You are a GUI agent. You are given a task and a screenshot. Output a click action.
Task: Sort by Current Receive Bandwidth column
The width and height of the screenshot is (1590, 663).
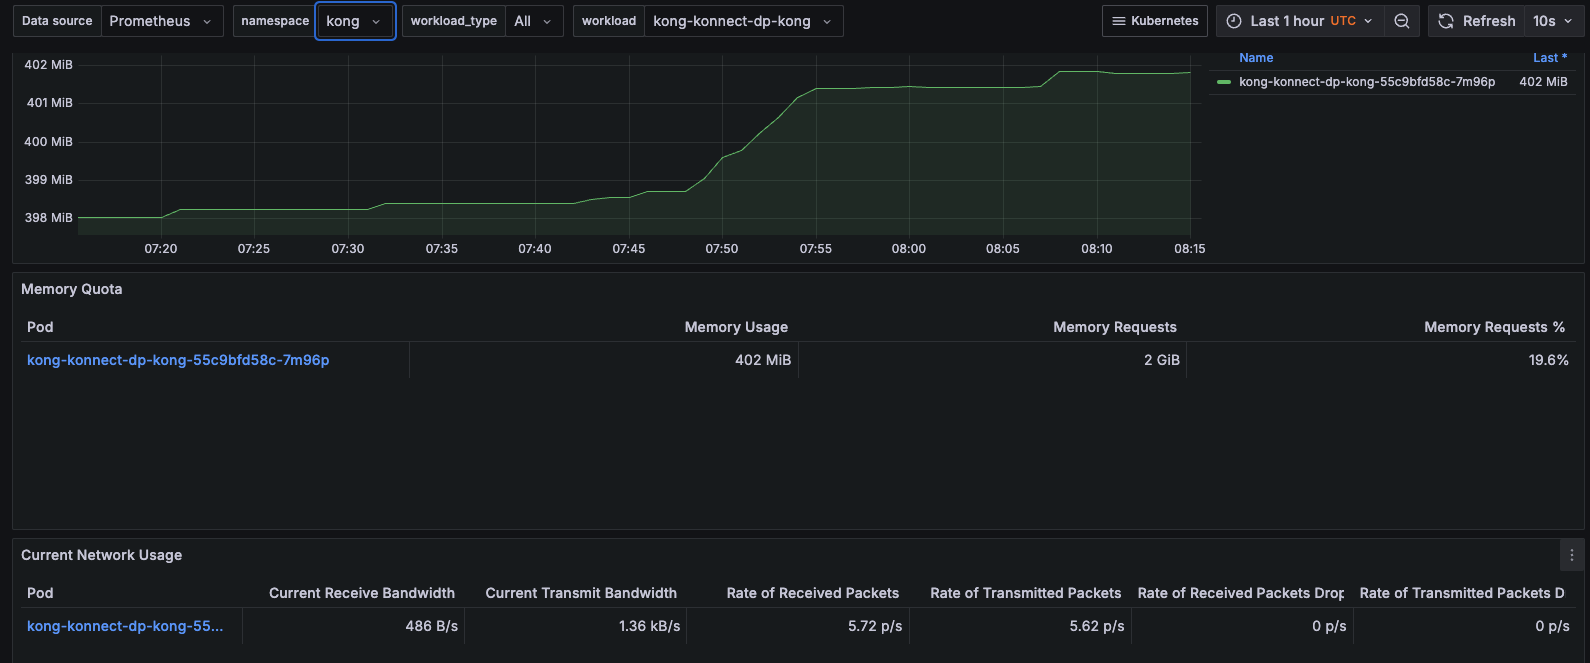click(362, 593)
